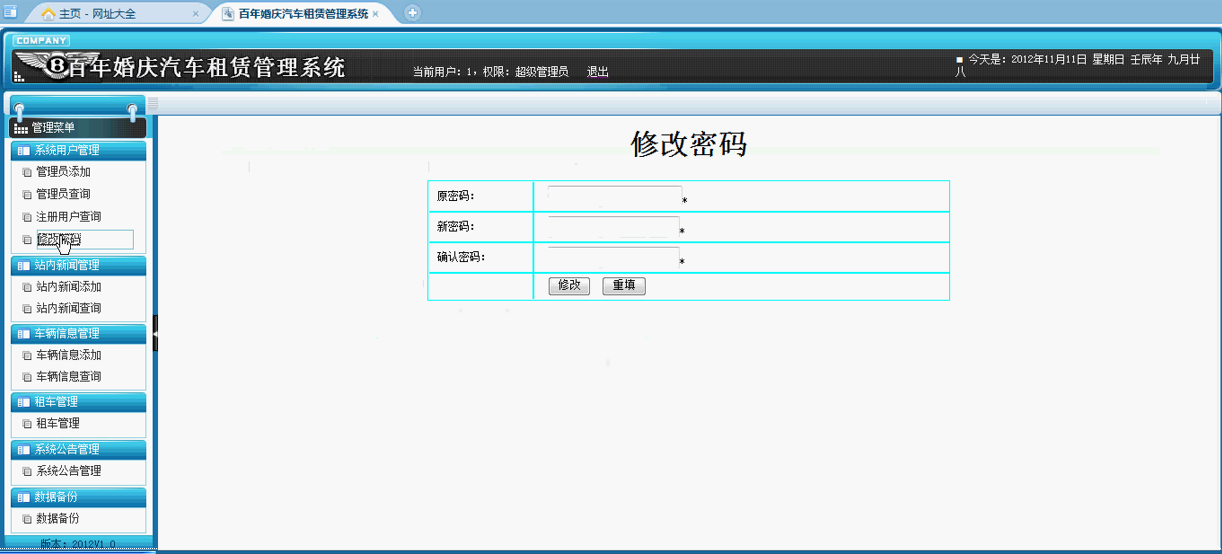Click the page icon beside 注册用户查询

click(27, 217)
